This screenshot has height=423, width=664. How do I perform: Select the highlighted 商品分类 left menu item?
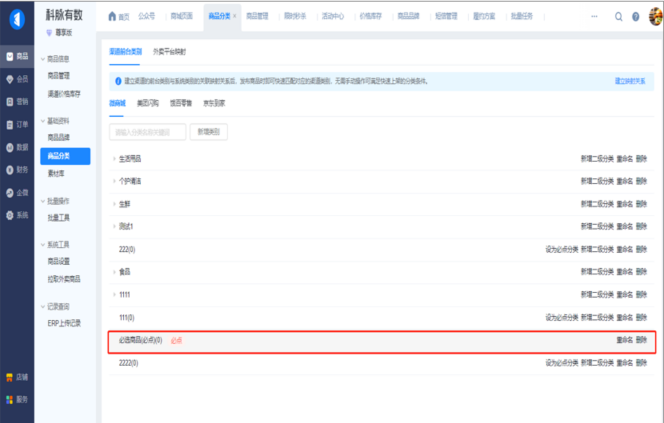click(x=65, y=156)
